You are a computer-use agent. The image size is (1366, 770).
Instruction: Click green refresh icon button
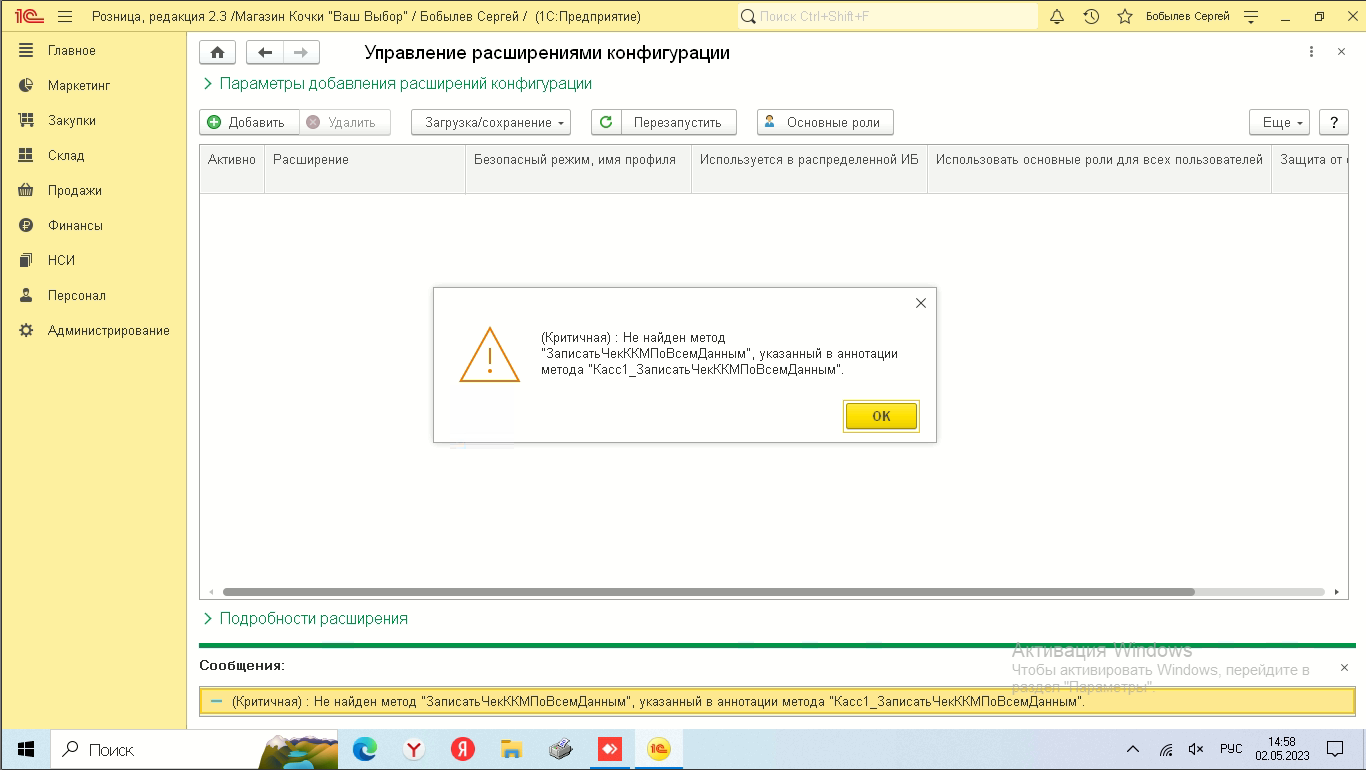click(x=606, y=122)
